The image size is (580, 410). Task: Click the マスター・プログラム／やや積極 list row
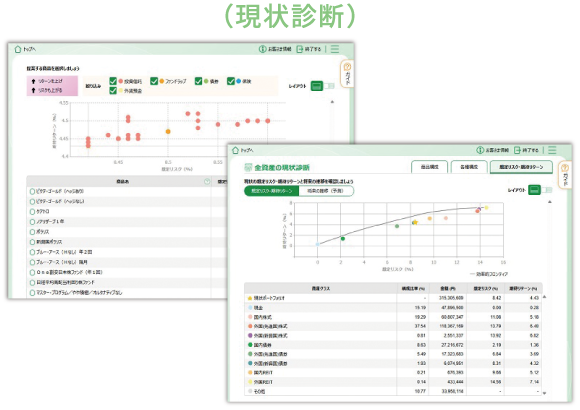[x=128, y=293]
